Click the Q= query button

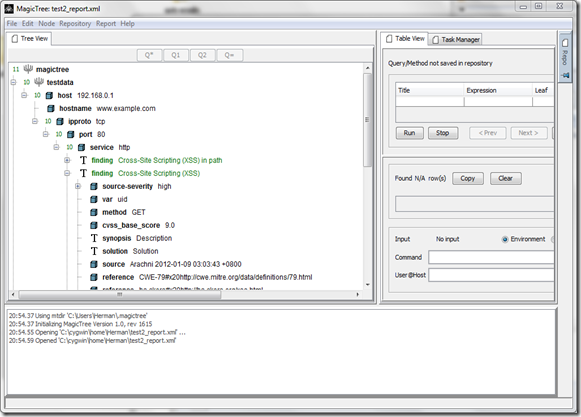click(x=229, y=55)
